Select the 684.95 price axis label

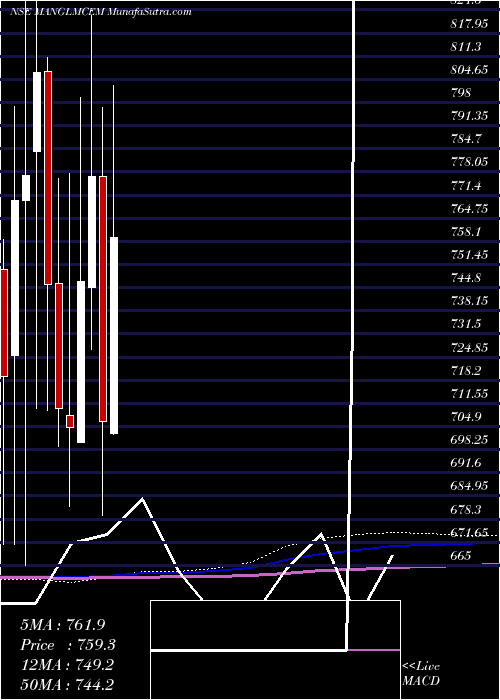[469, 487]
